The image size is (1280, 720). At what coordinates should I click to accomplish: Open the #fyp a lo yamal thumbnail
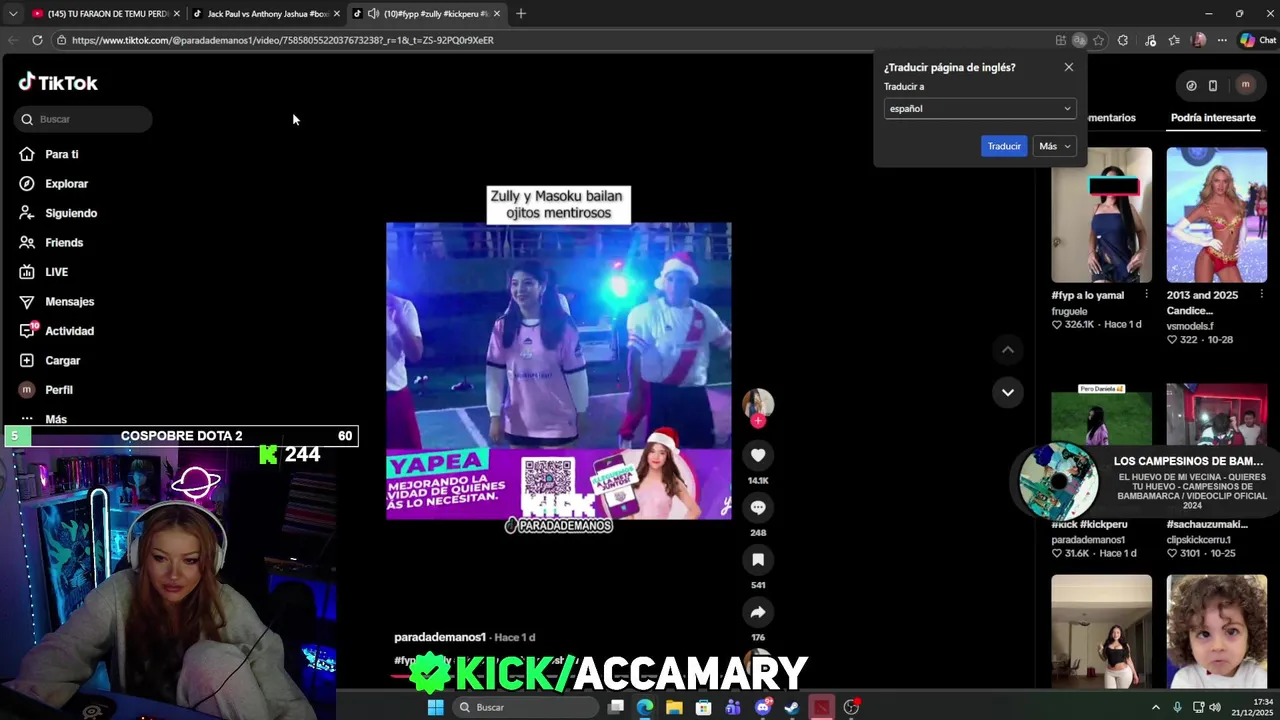coord(1101,215)
